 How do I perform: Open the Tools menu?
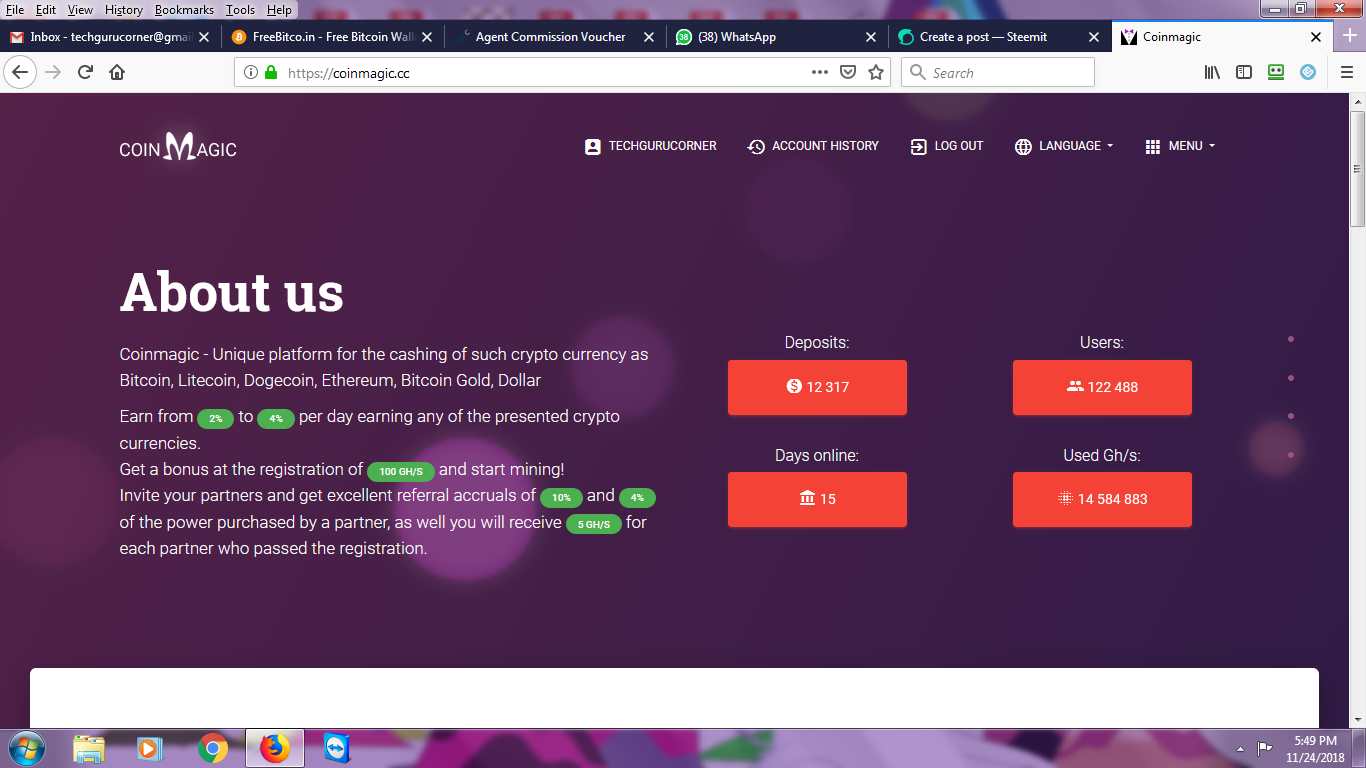(x=240, y=9)
